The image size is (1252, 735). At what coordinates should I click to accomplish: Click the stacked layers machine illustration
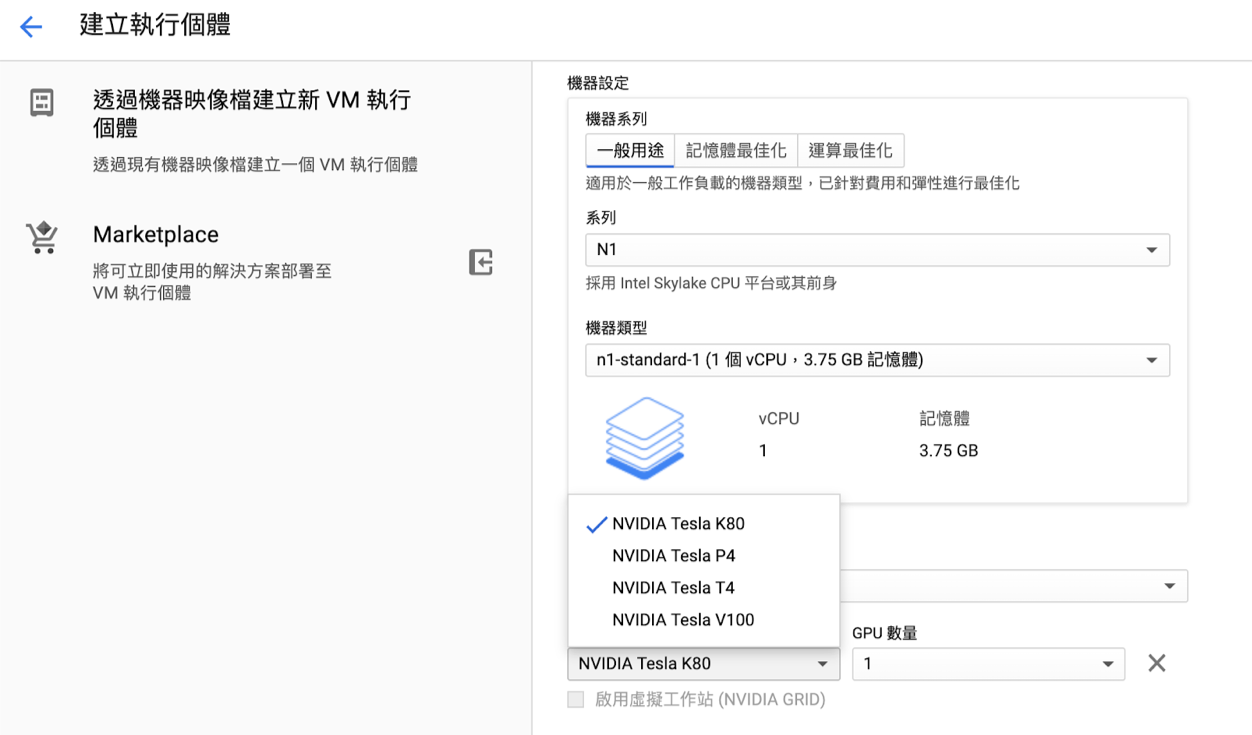645,438
